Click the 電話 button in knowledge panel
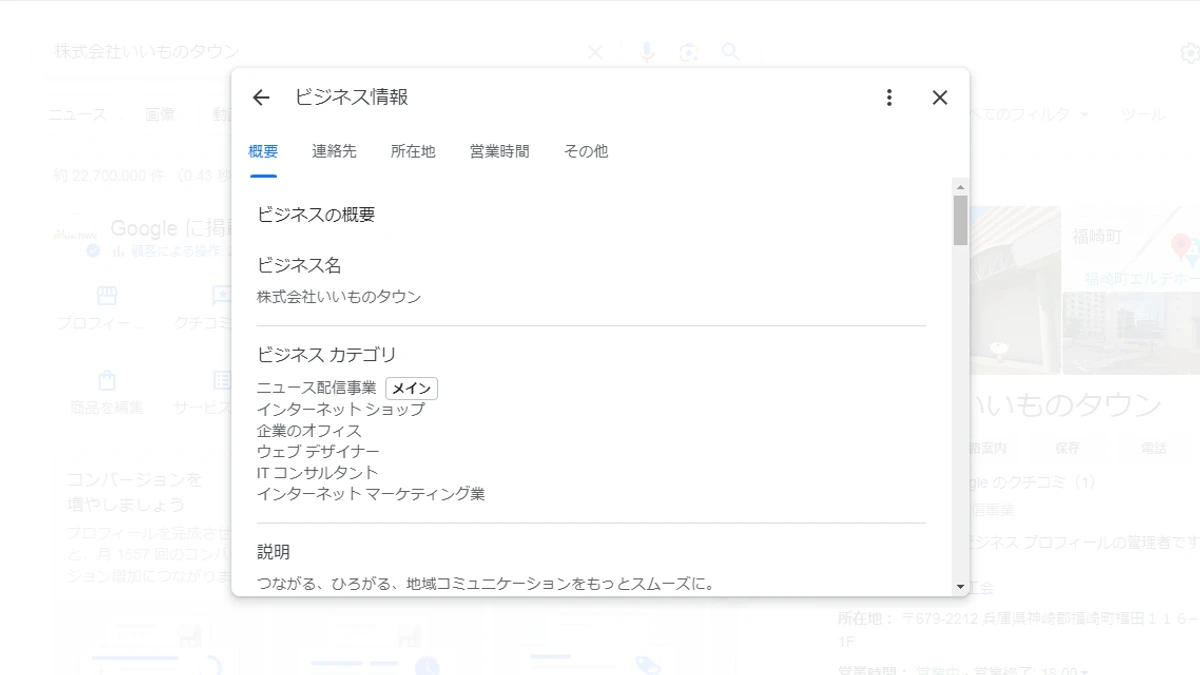The height and width of the screenshot is (675, 1200). tap(1153, 448)
